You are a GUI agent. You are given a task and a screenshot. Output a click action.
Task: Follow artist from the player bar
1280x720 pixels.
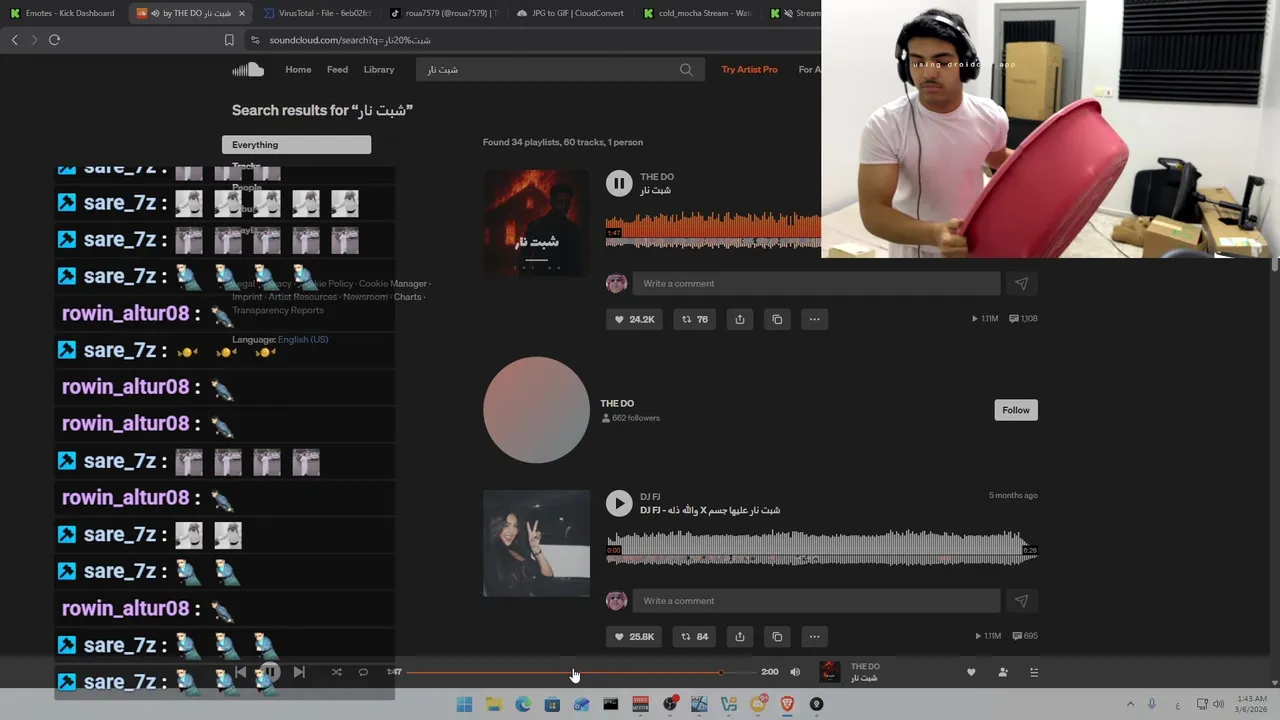pyautogui.click(x=1003, y=672)
